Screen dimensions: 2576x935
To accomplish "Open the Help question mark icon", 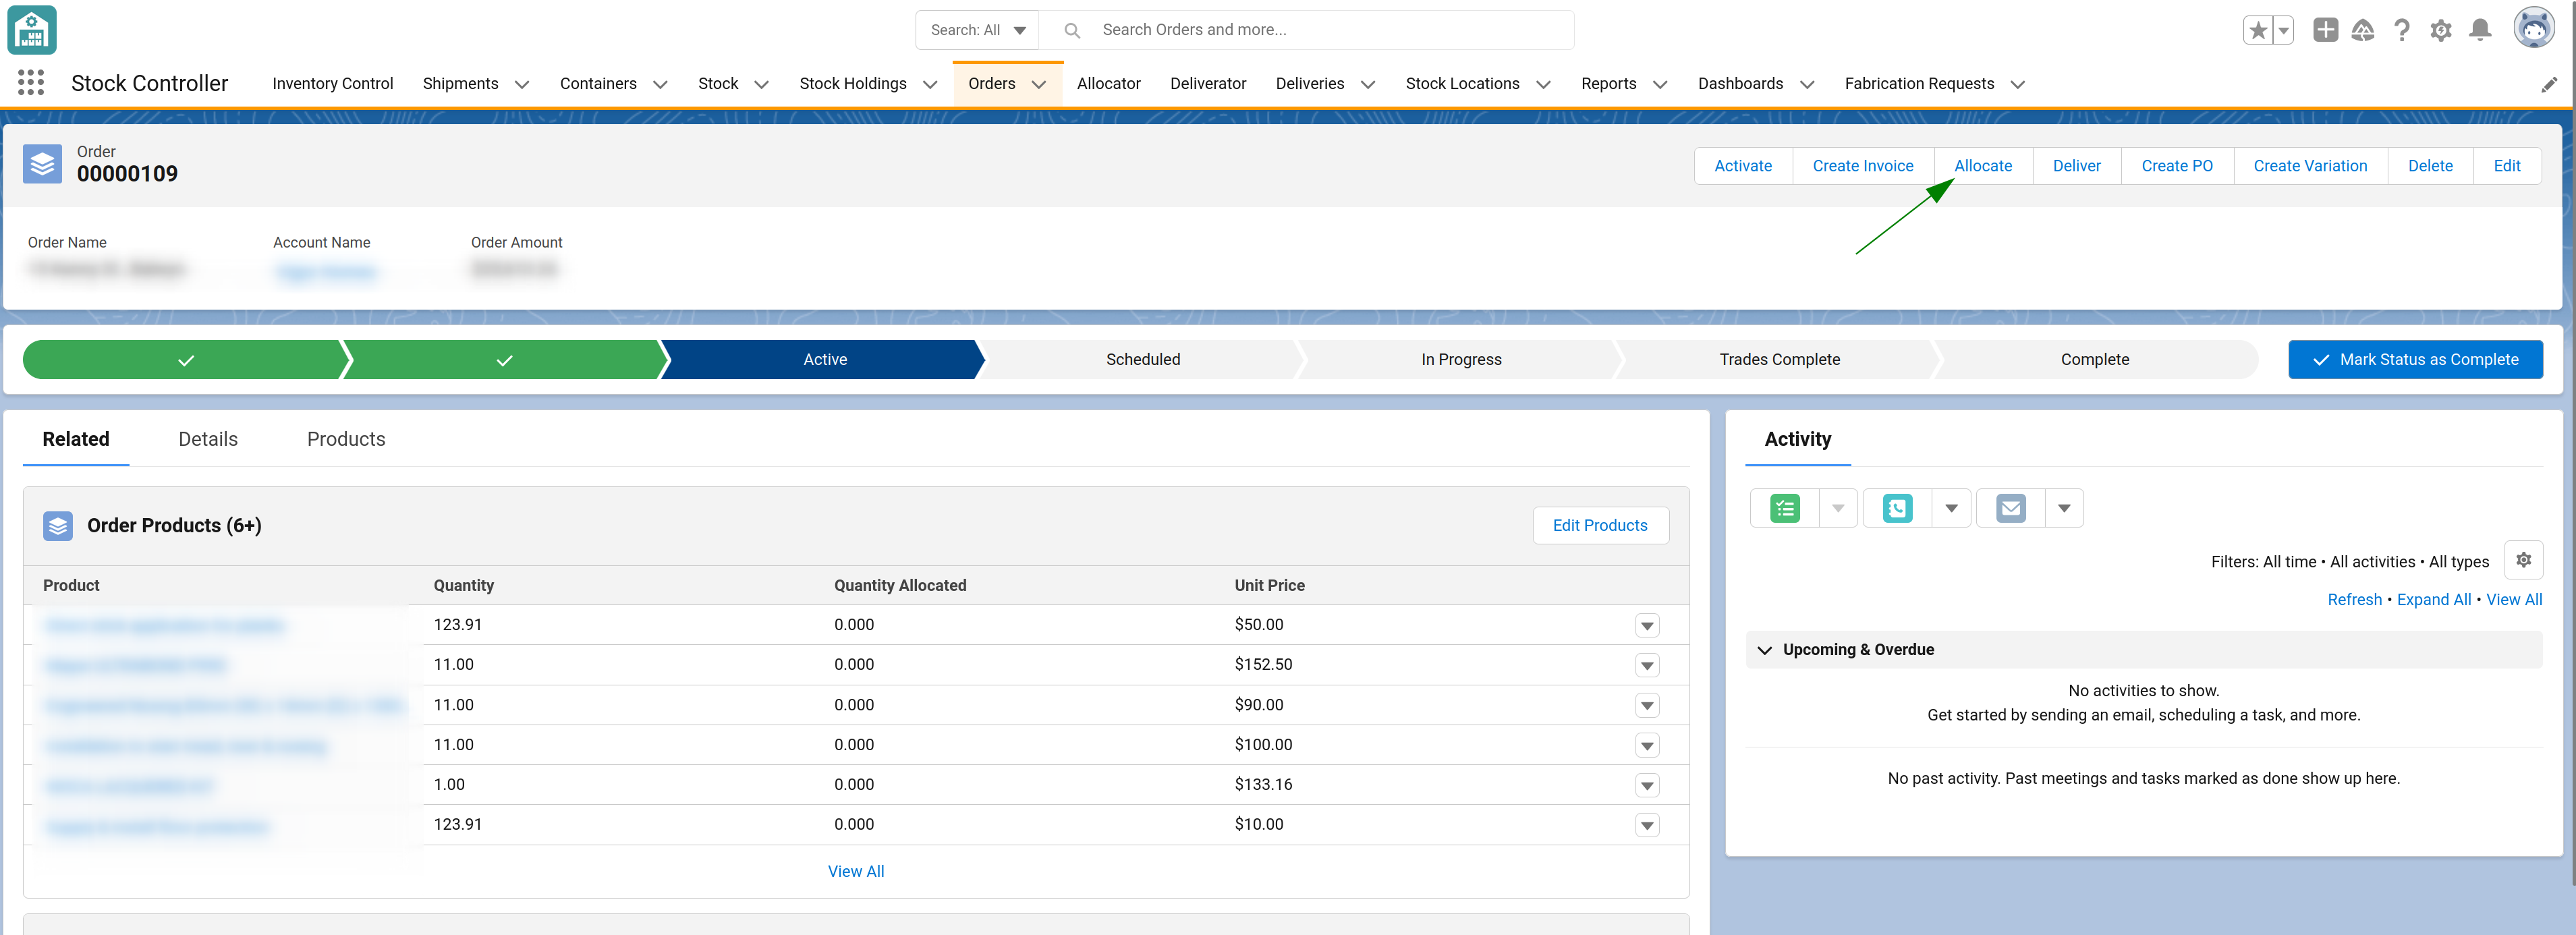I will (2402, 30).
